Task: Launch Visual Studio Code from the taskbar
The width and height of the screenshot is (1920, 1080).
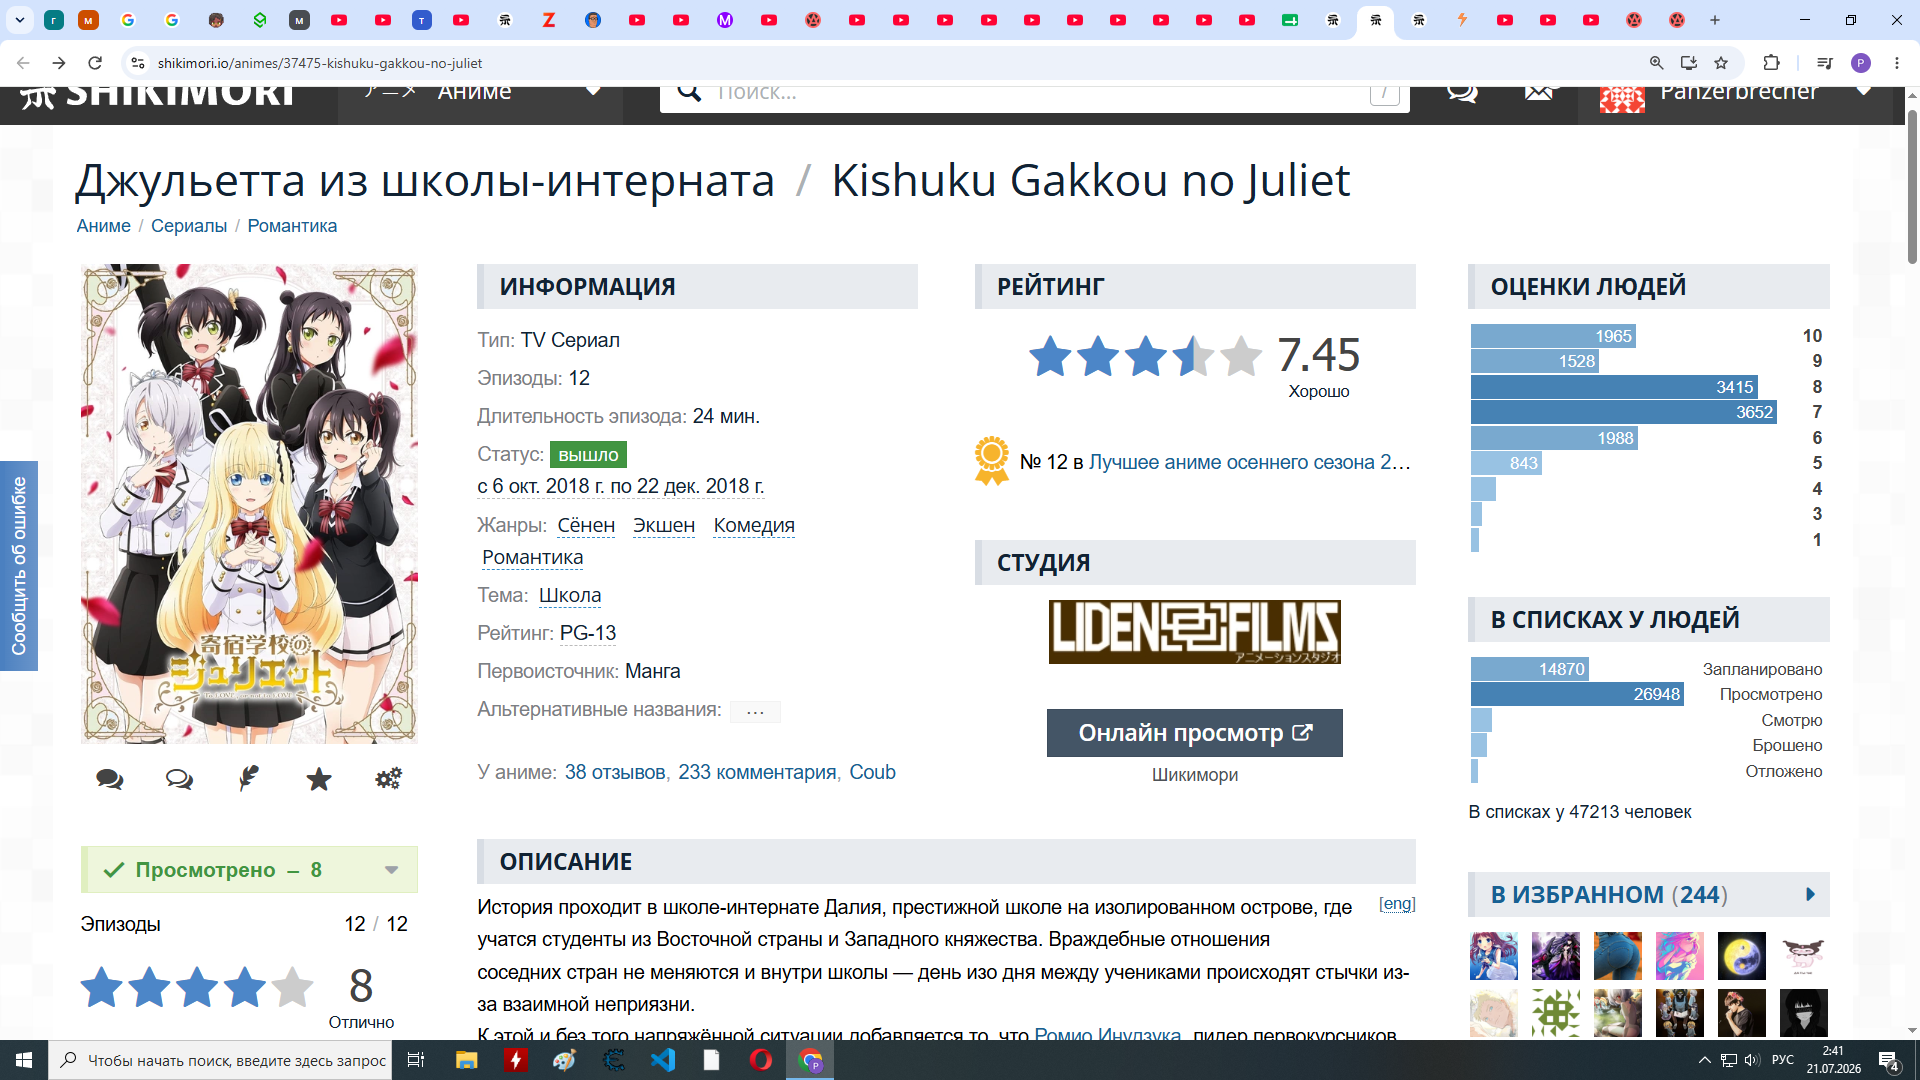Action: click(663, 1060)
